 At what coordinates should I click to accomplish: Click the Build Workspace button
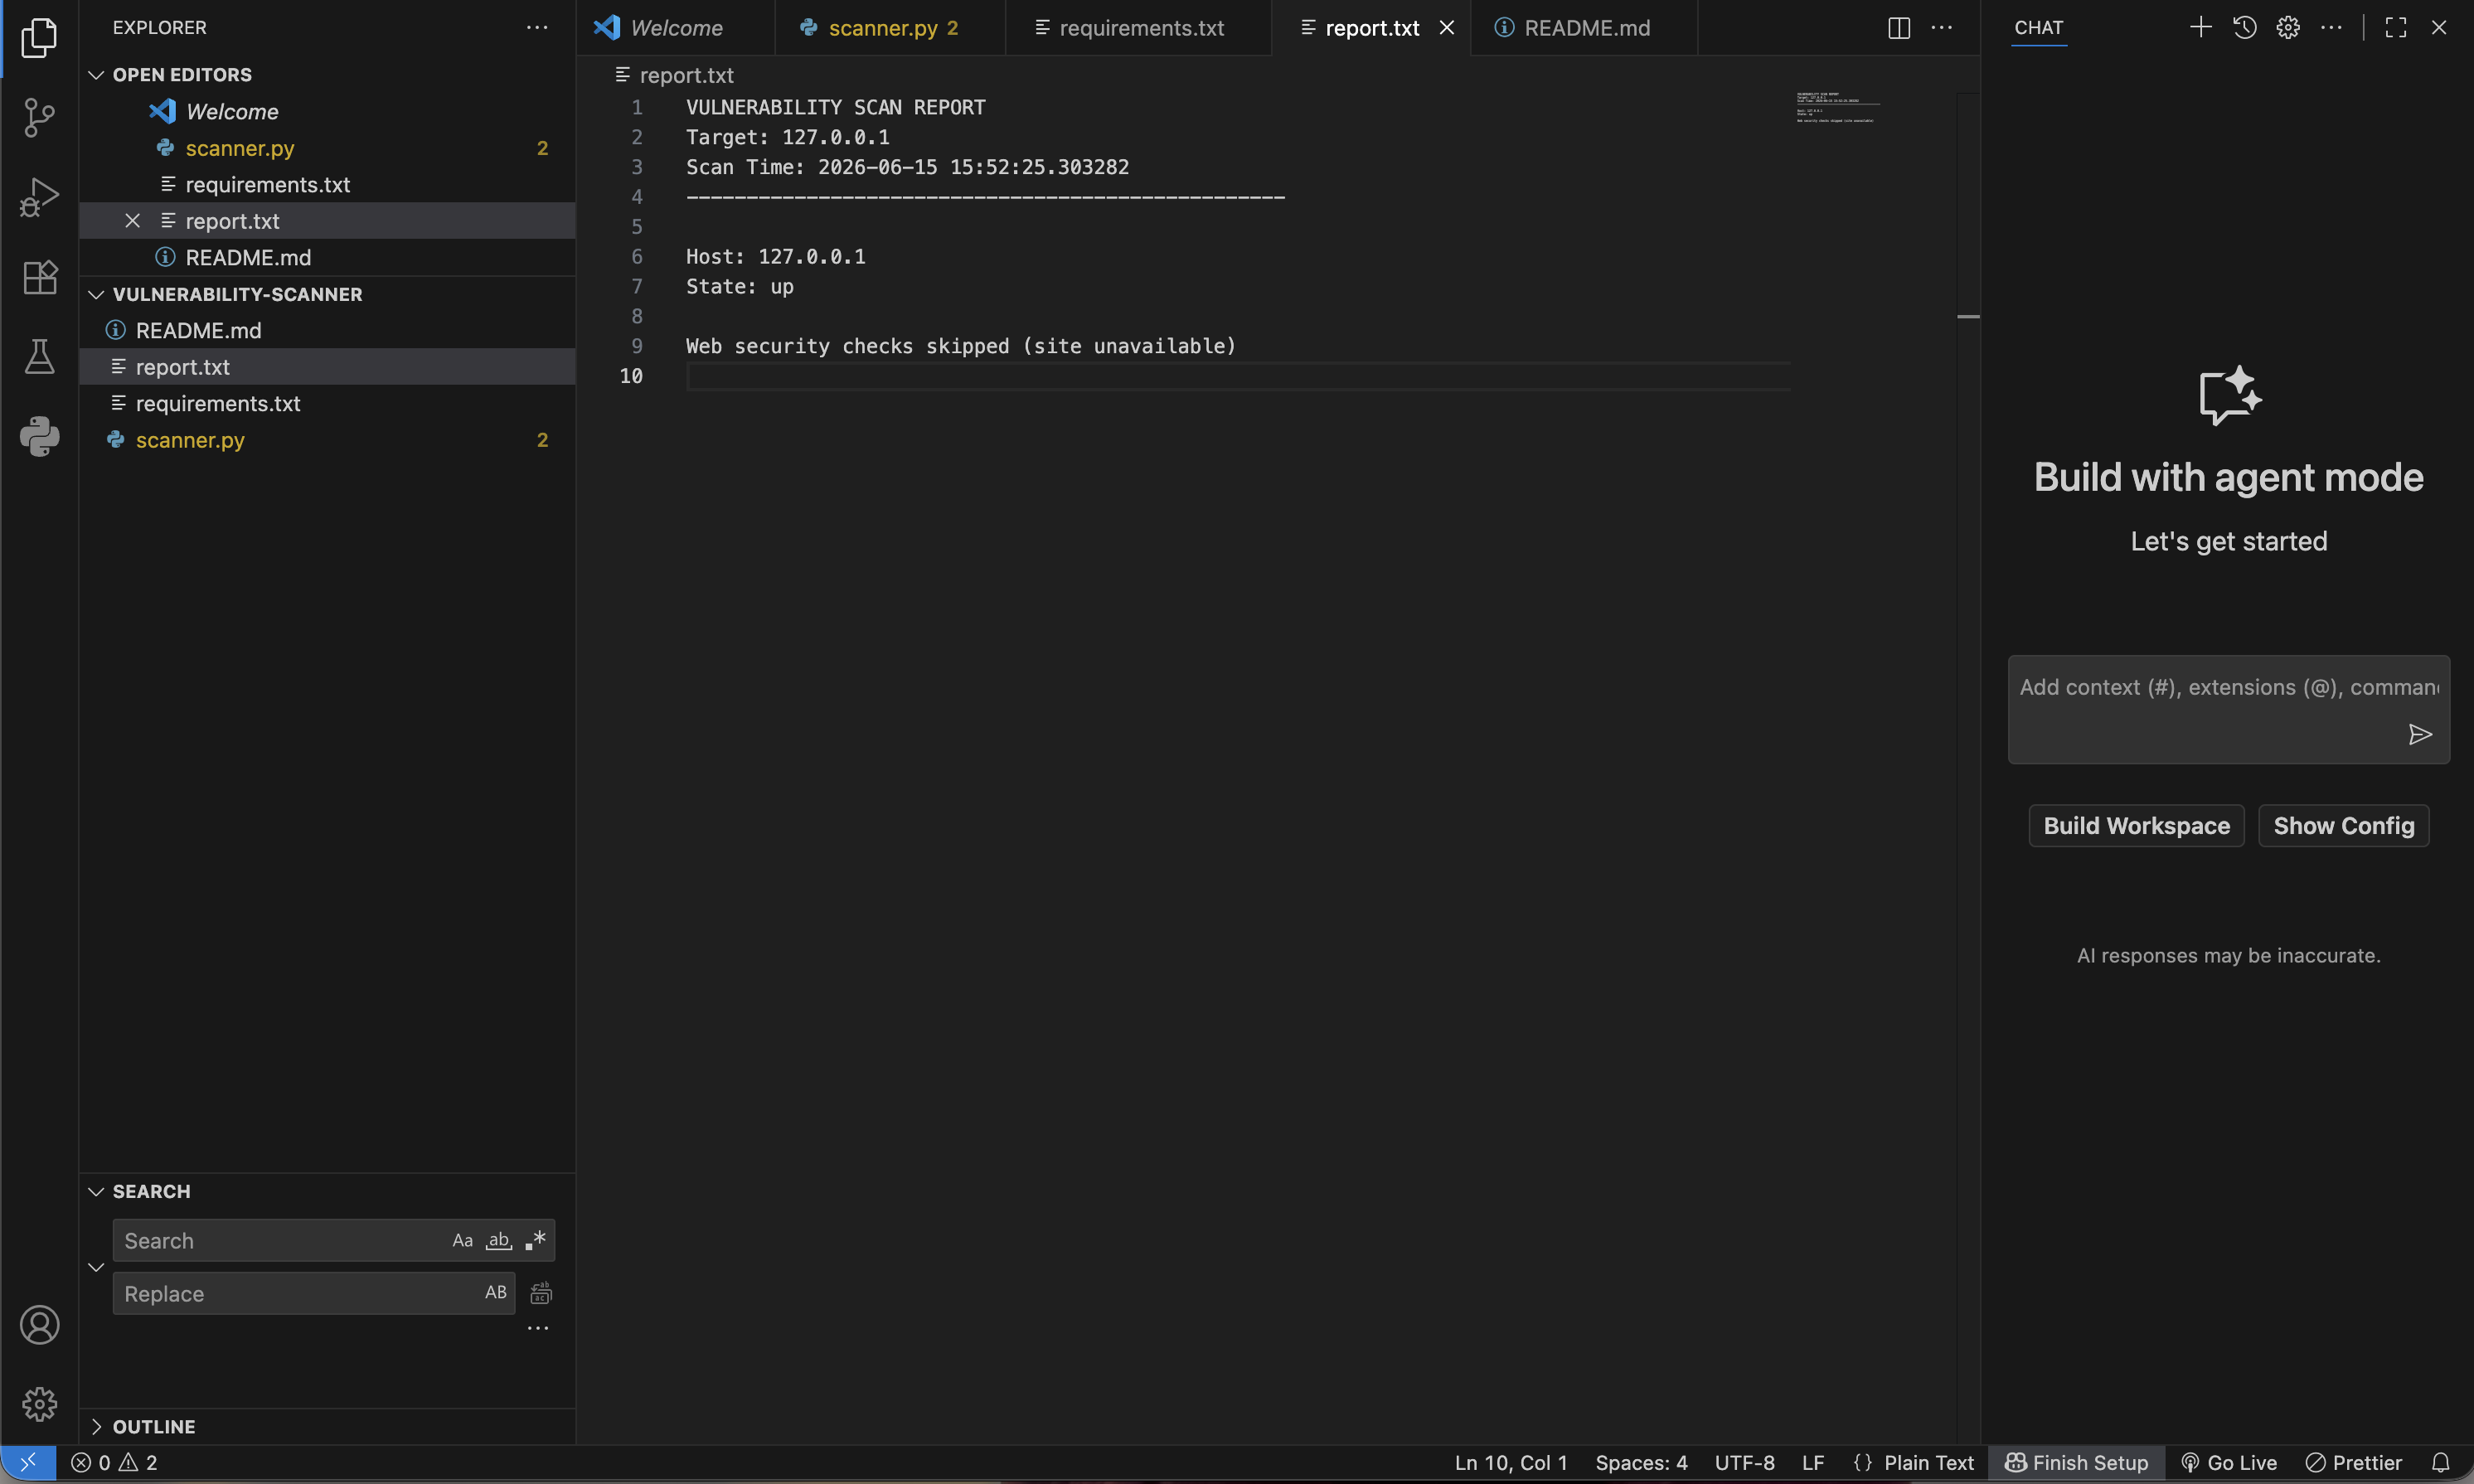[2136, 825]
